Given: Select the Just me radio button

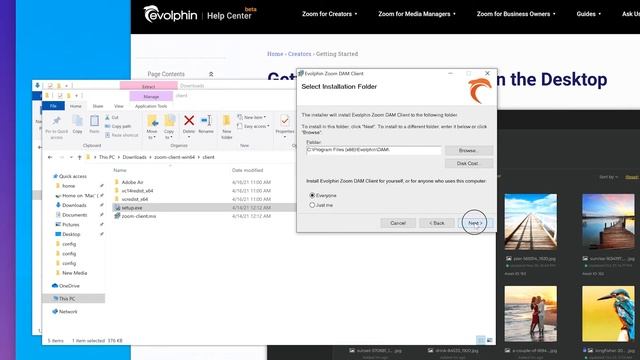Looking at the screenshot, I should coord(312,205).
